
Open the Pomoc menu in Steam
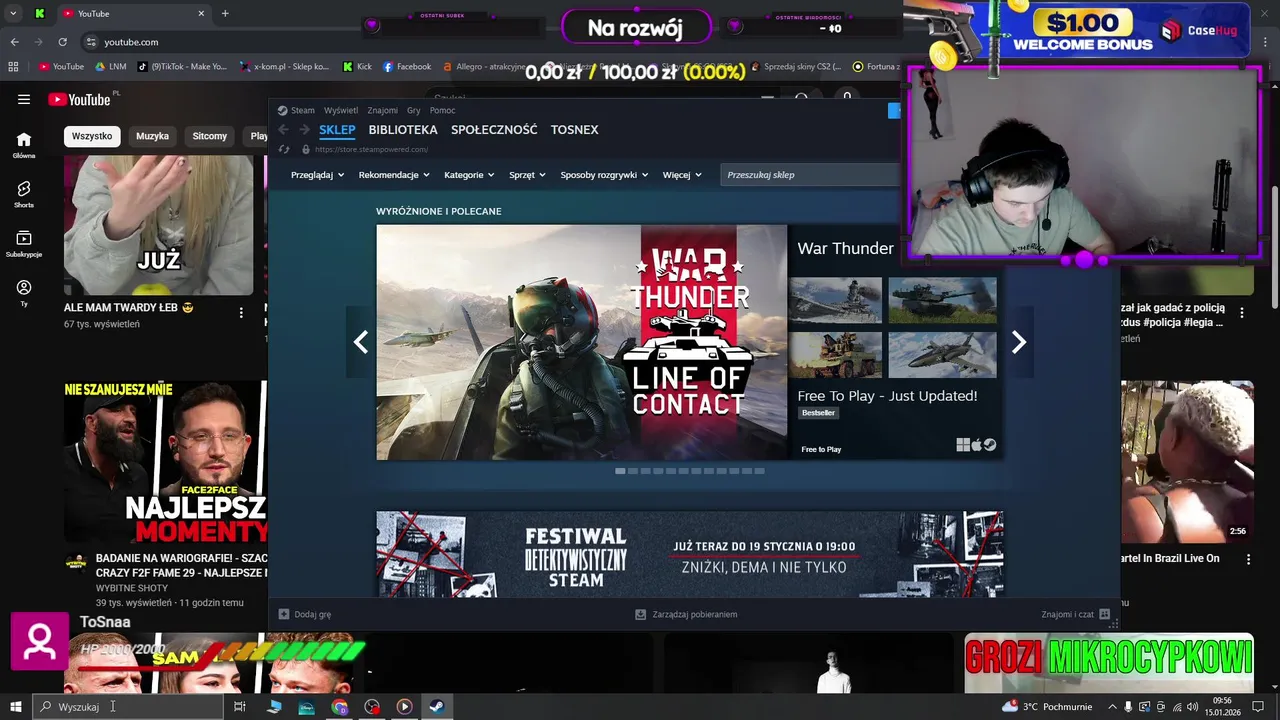click(x=442, y=110)
